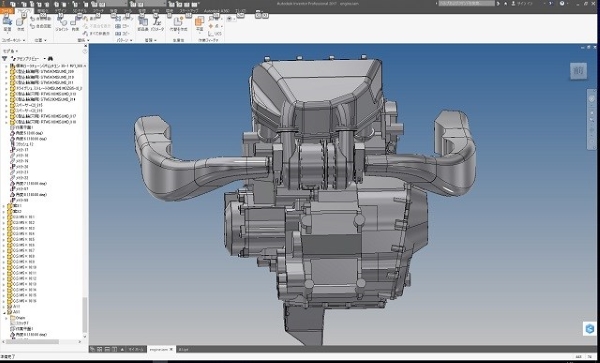Select the フラッシュ:12 constraint in the tree
The width and height of the screenshot is (600, 363).
click(22, 144)
